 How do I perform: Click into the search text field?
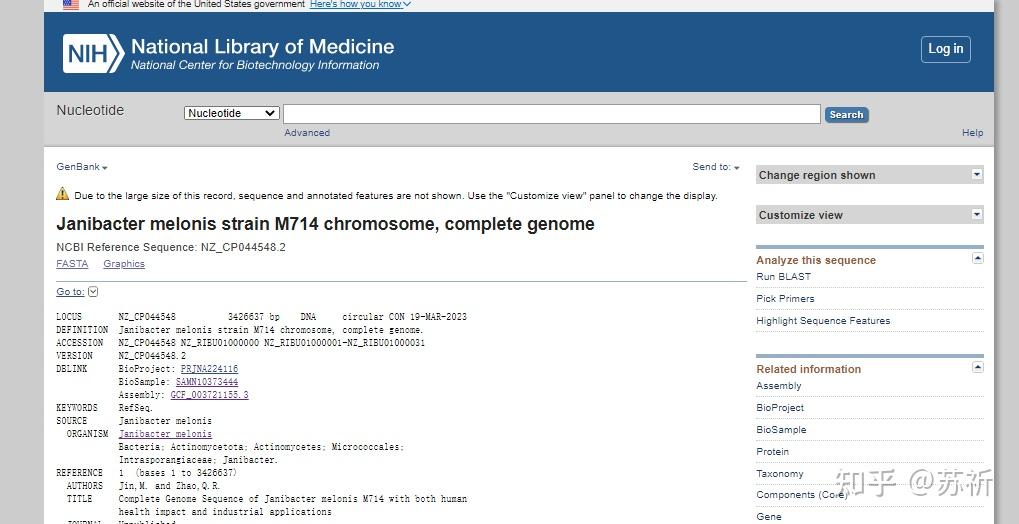tap(551, 114)
